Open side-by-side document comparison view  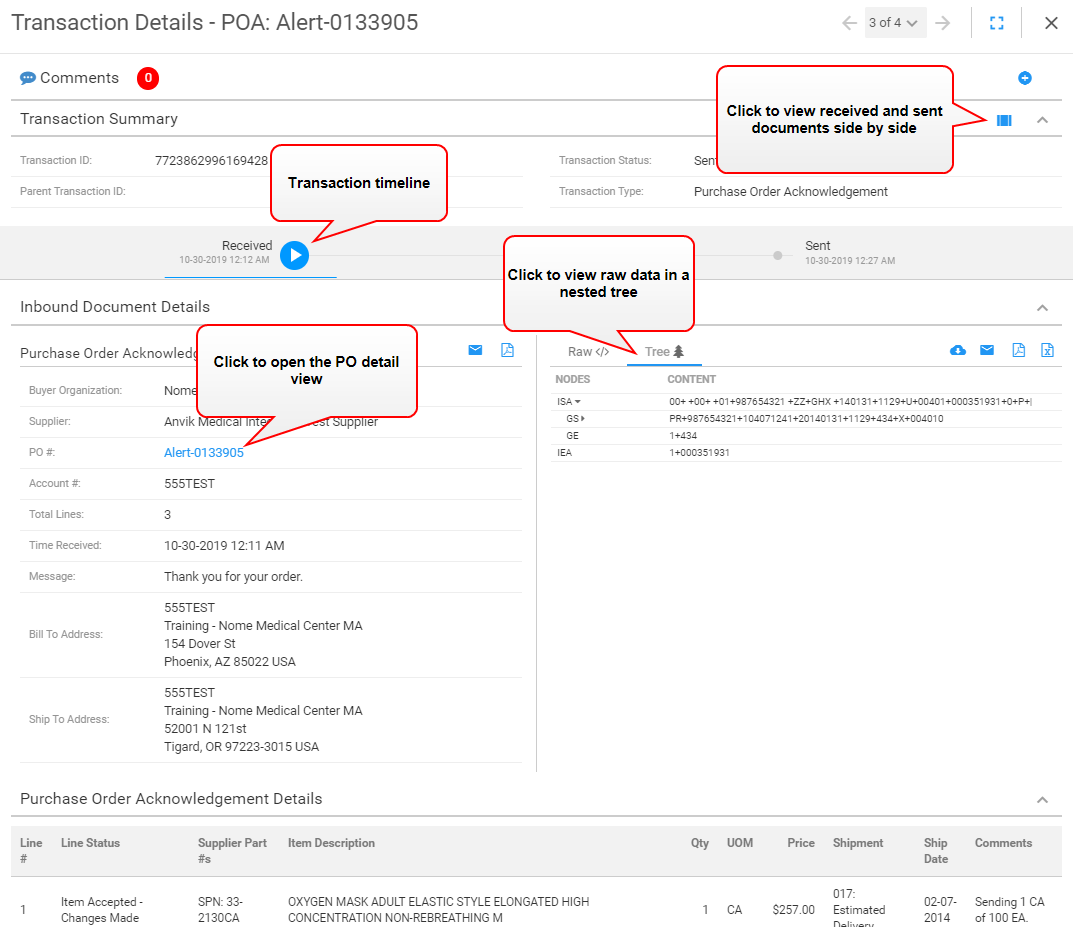pyautogui.click(x=1004, y=120)
